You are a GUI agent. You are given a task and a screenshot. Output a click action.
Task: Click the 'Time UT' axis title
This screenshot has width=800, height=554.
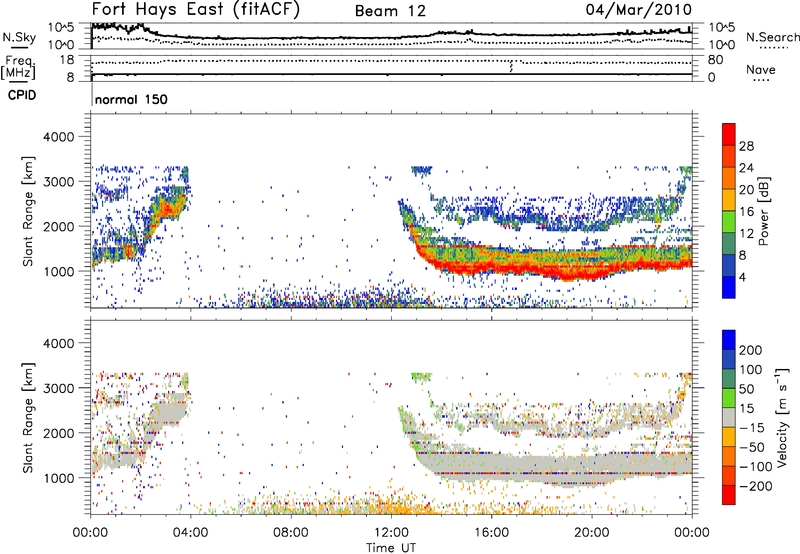tap(391, 548)
